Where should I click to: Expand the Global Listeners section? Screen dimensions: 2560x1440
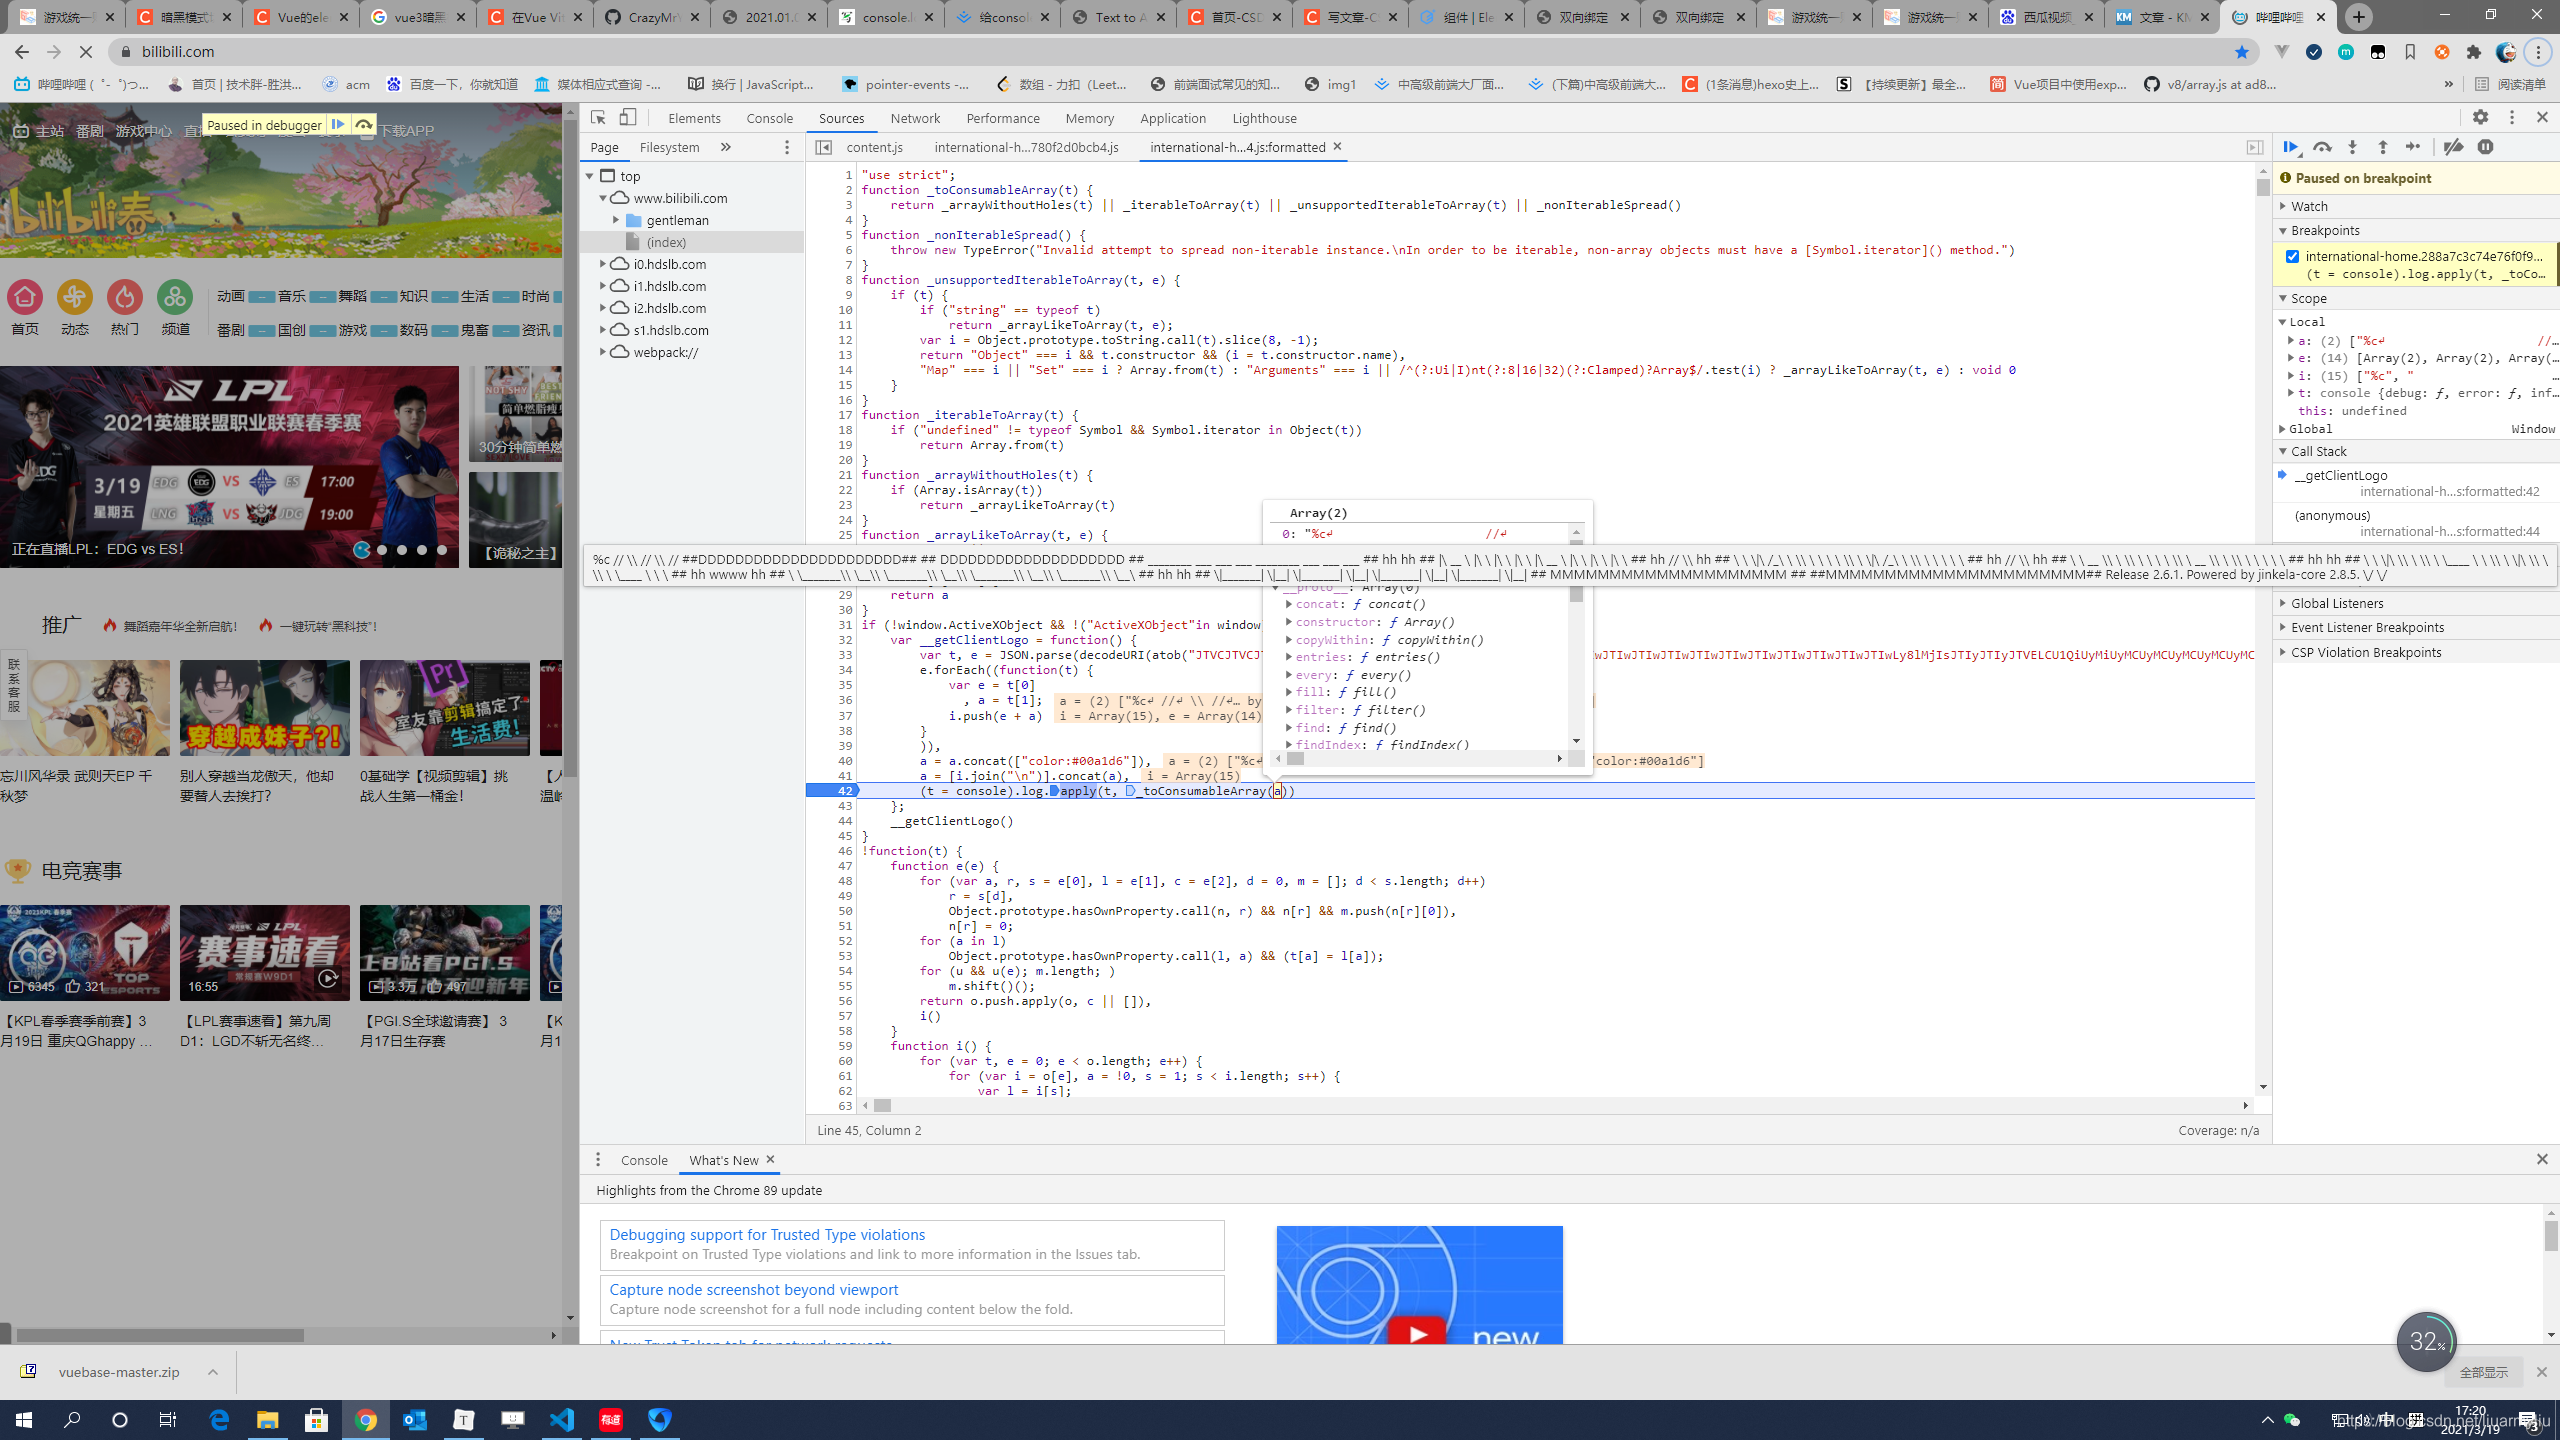pyautogui.click(x=2336, y=603)
